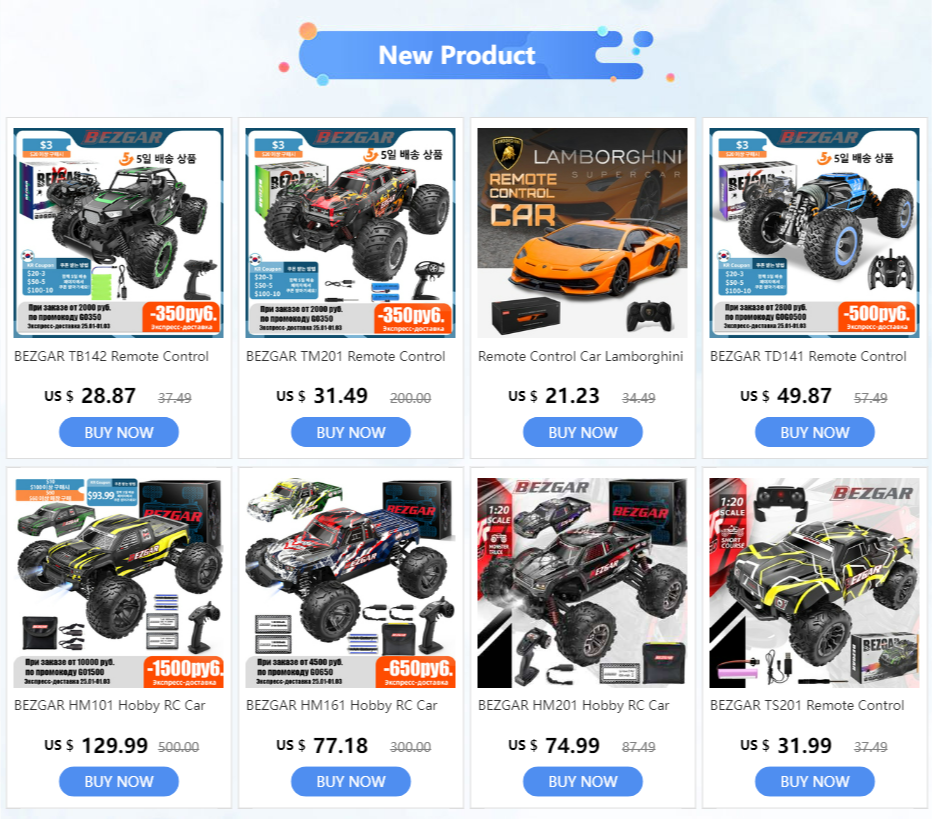Open the Remote Control Car Lamborghini title link

pos(581,357)
